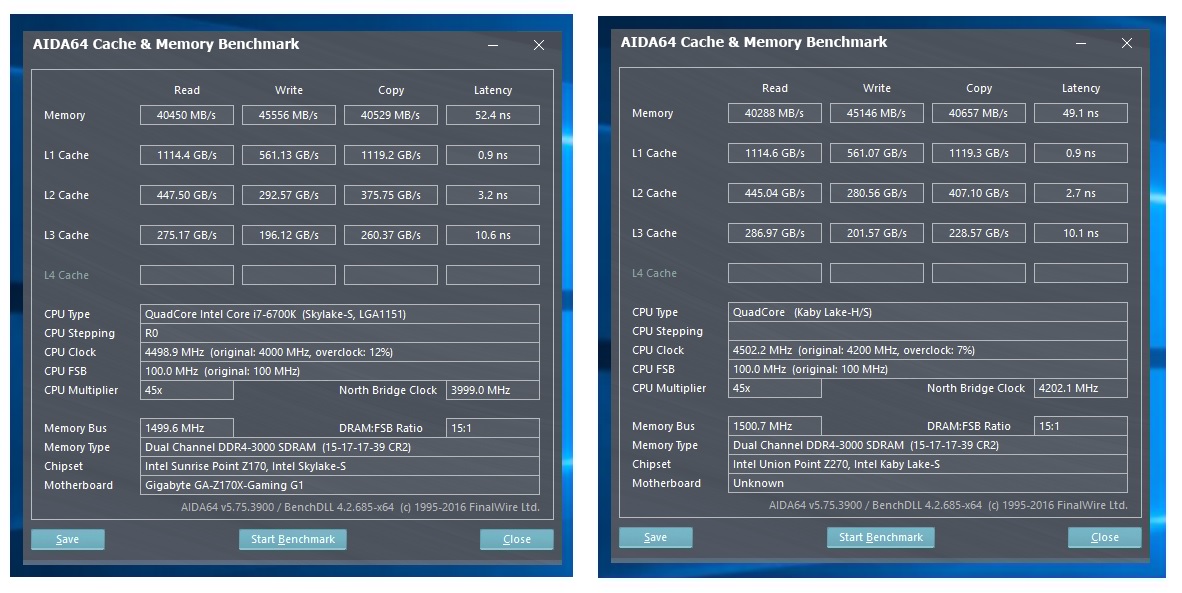Click North Bridge Clock value 3999.0 MHz
Image resolution: width=1182 pixels, height=593 pixels.
tap(493, 390)
